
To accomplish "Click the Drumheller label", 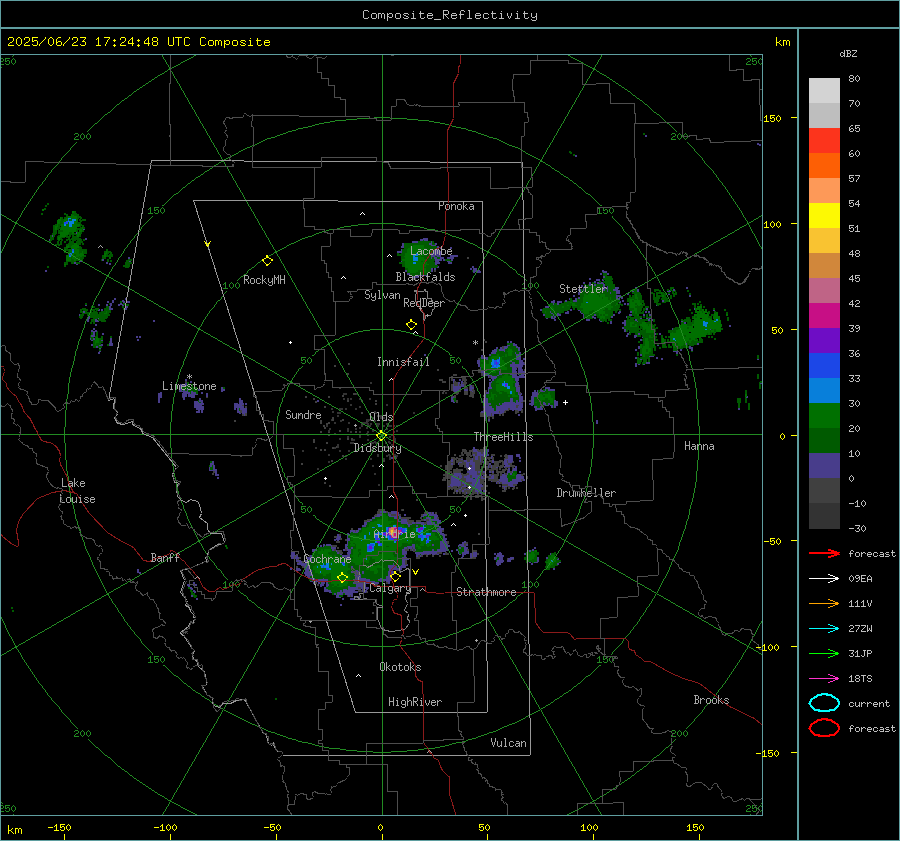I will tap(586, 493).
